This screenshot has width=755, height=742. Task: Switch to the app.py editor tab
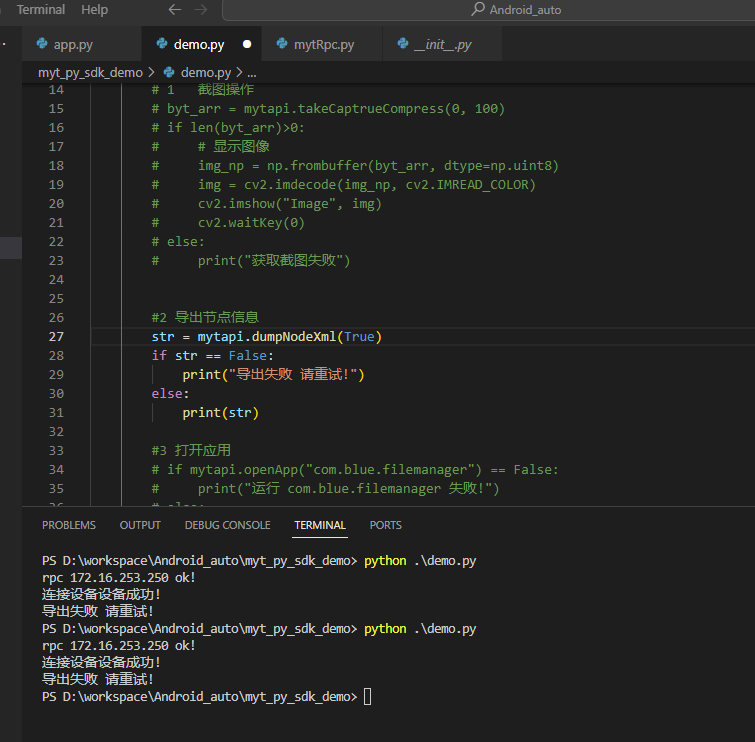(73, 45)
